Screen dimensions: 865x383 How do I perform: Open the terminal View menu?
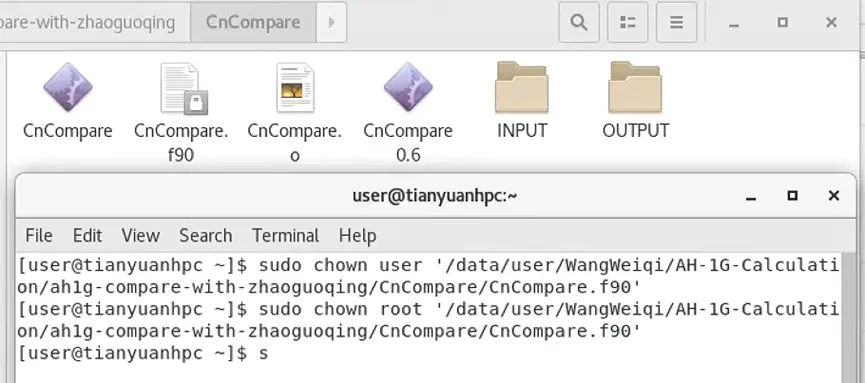pos(141,236)
